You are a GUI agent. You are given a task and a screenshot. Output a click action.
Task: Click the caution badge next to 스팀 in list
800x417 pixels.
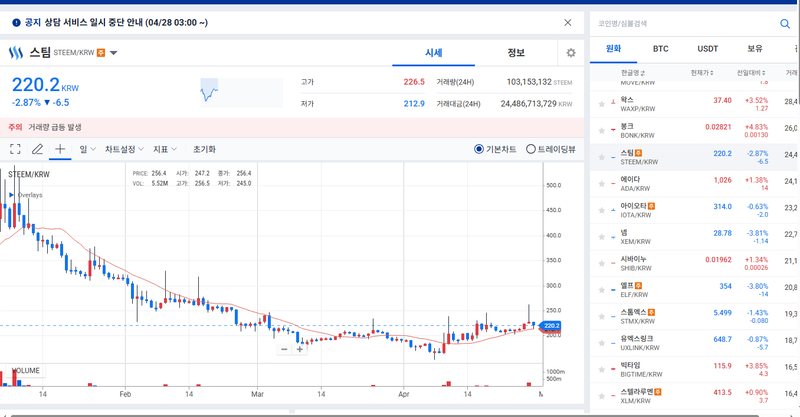click(x=638, y=153)
